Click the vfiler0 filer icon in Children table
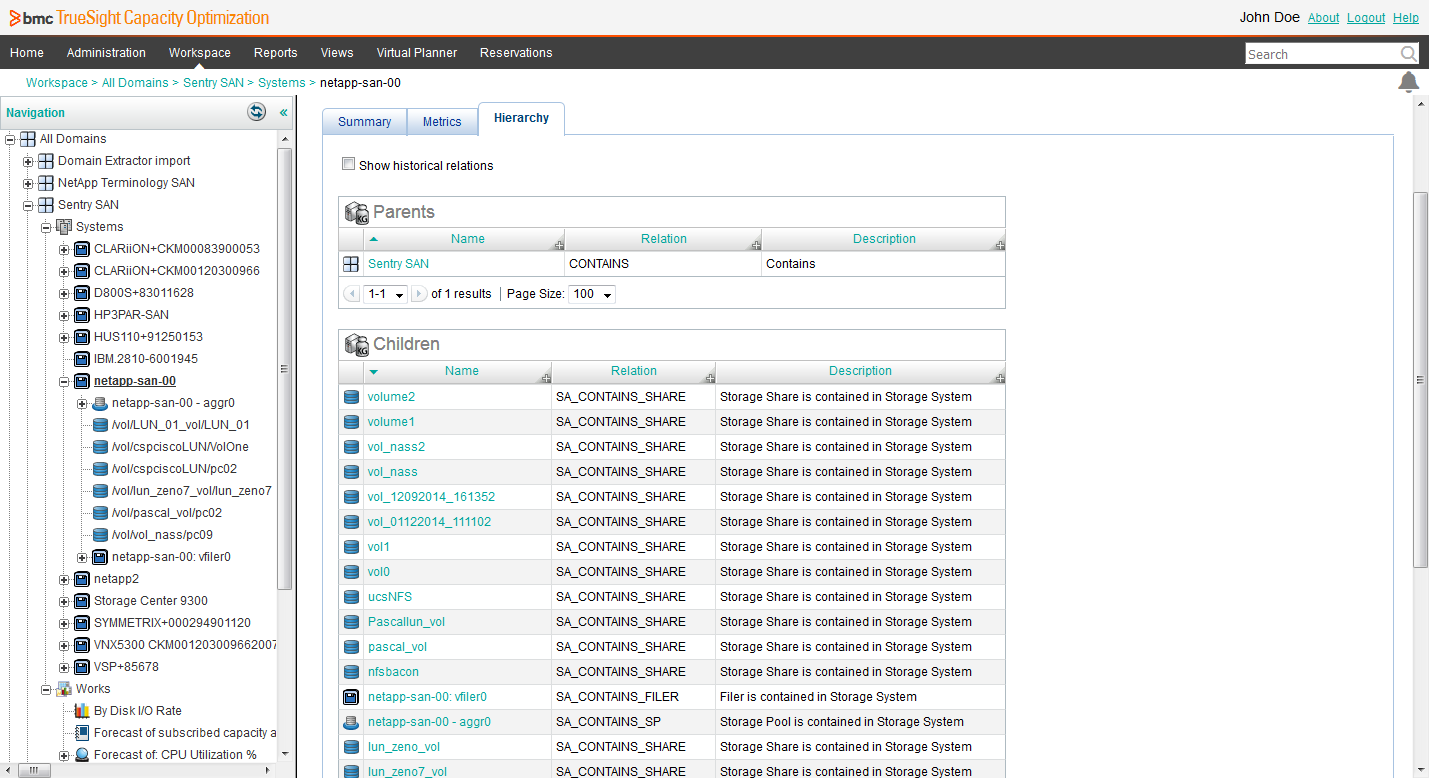This screenshot has height=778, width=1429. coord(351,697)
